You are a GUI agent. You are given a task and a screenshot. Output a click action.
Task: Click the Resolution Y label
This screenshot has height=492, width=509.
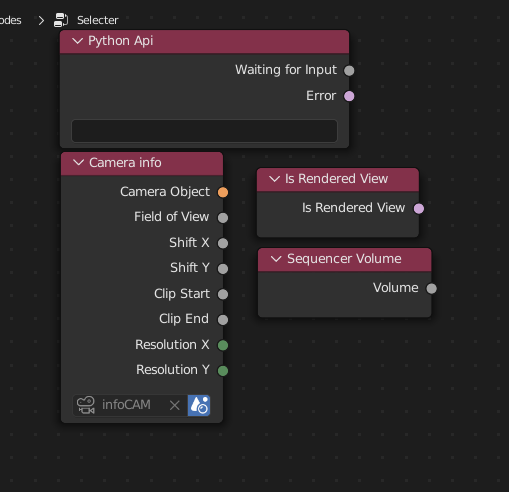[x=173, y=370]
